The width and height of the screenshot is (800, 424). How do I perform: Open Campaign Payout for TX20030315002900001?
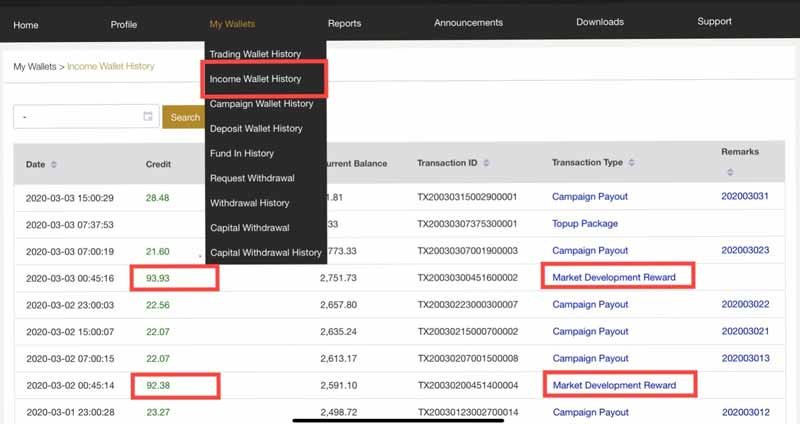click(590, 196)
